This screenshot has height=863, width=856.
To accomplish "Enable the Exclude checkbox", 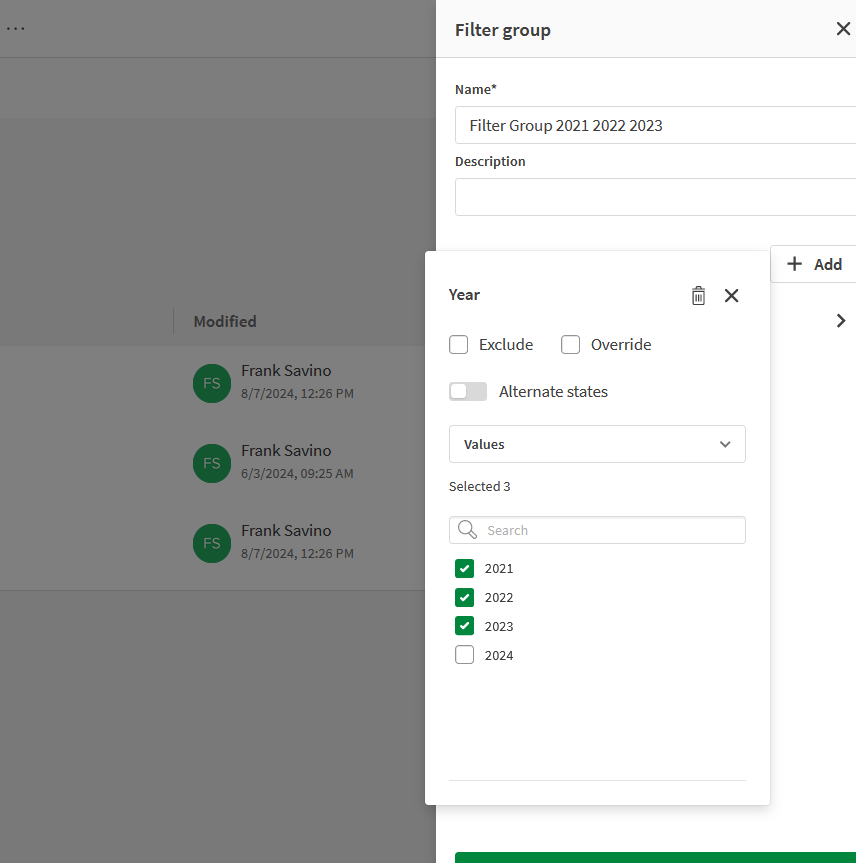I will click(458, 344).
